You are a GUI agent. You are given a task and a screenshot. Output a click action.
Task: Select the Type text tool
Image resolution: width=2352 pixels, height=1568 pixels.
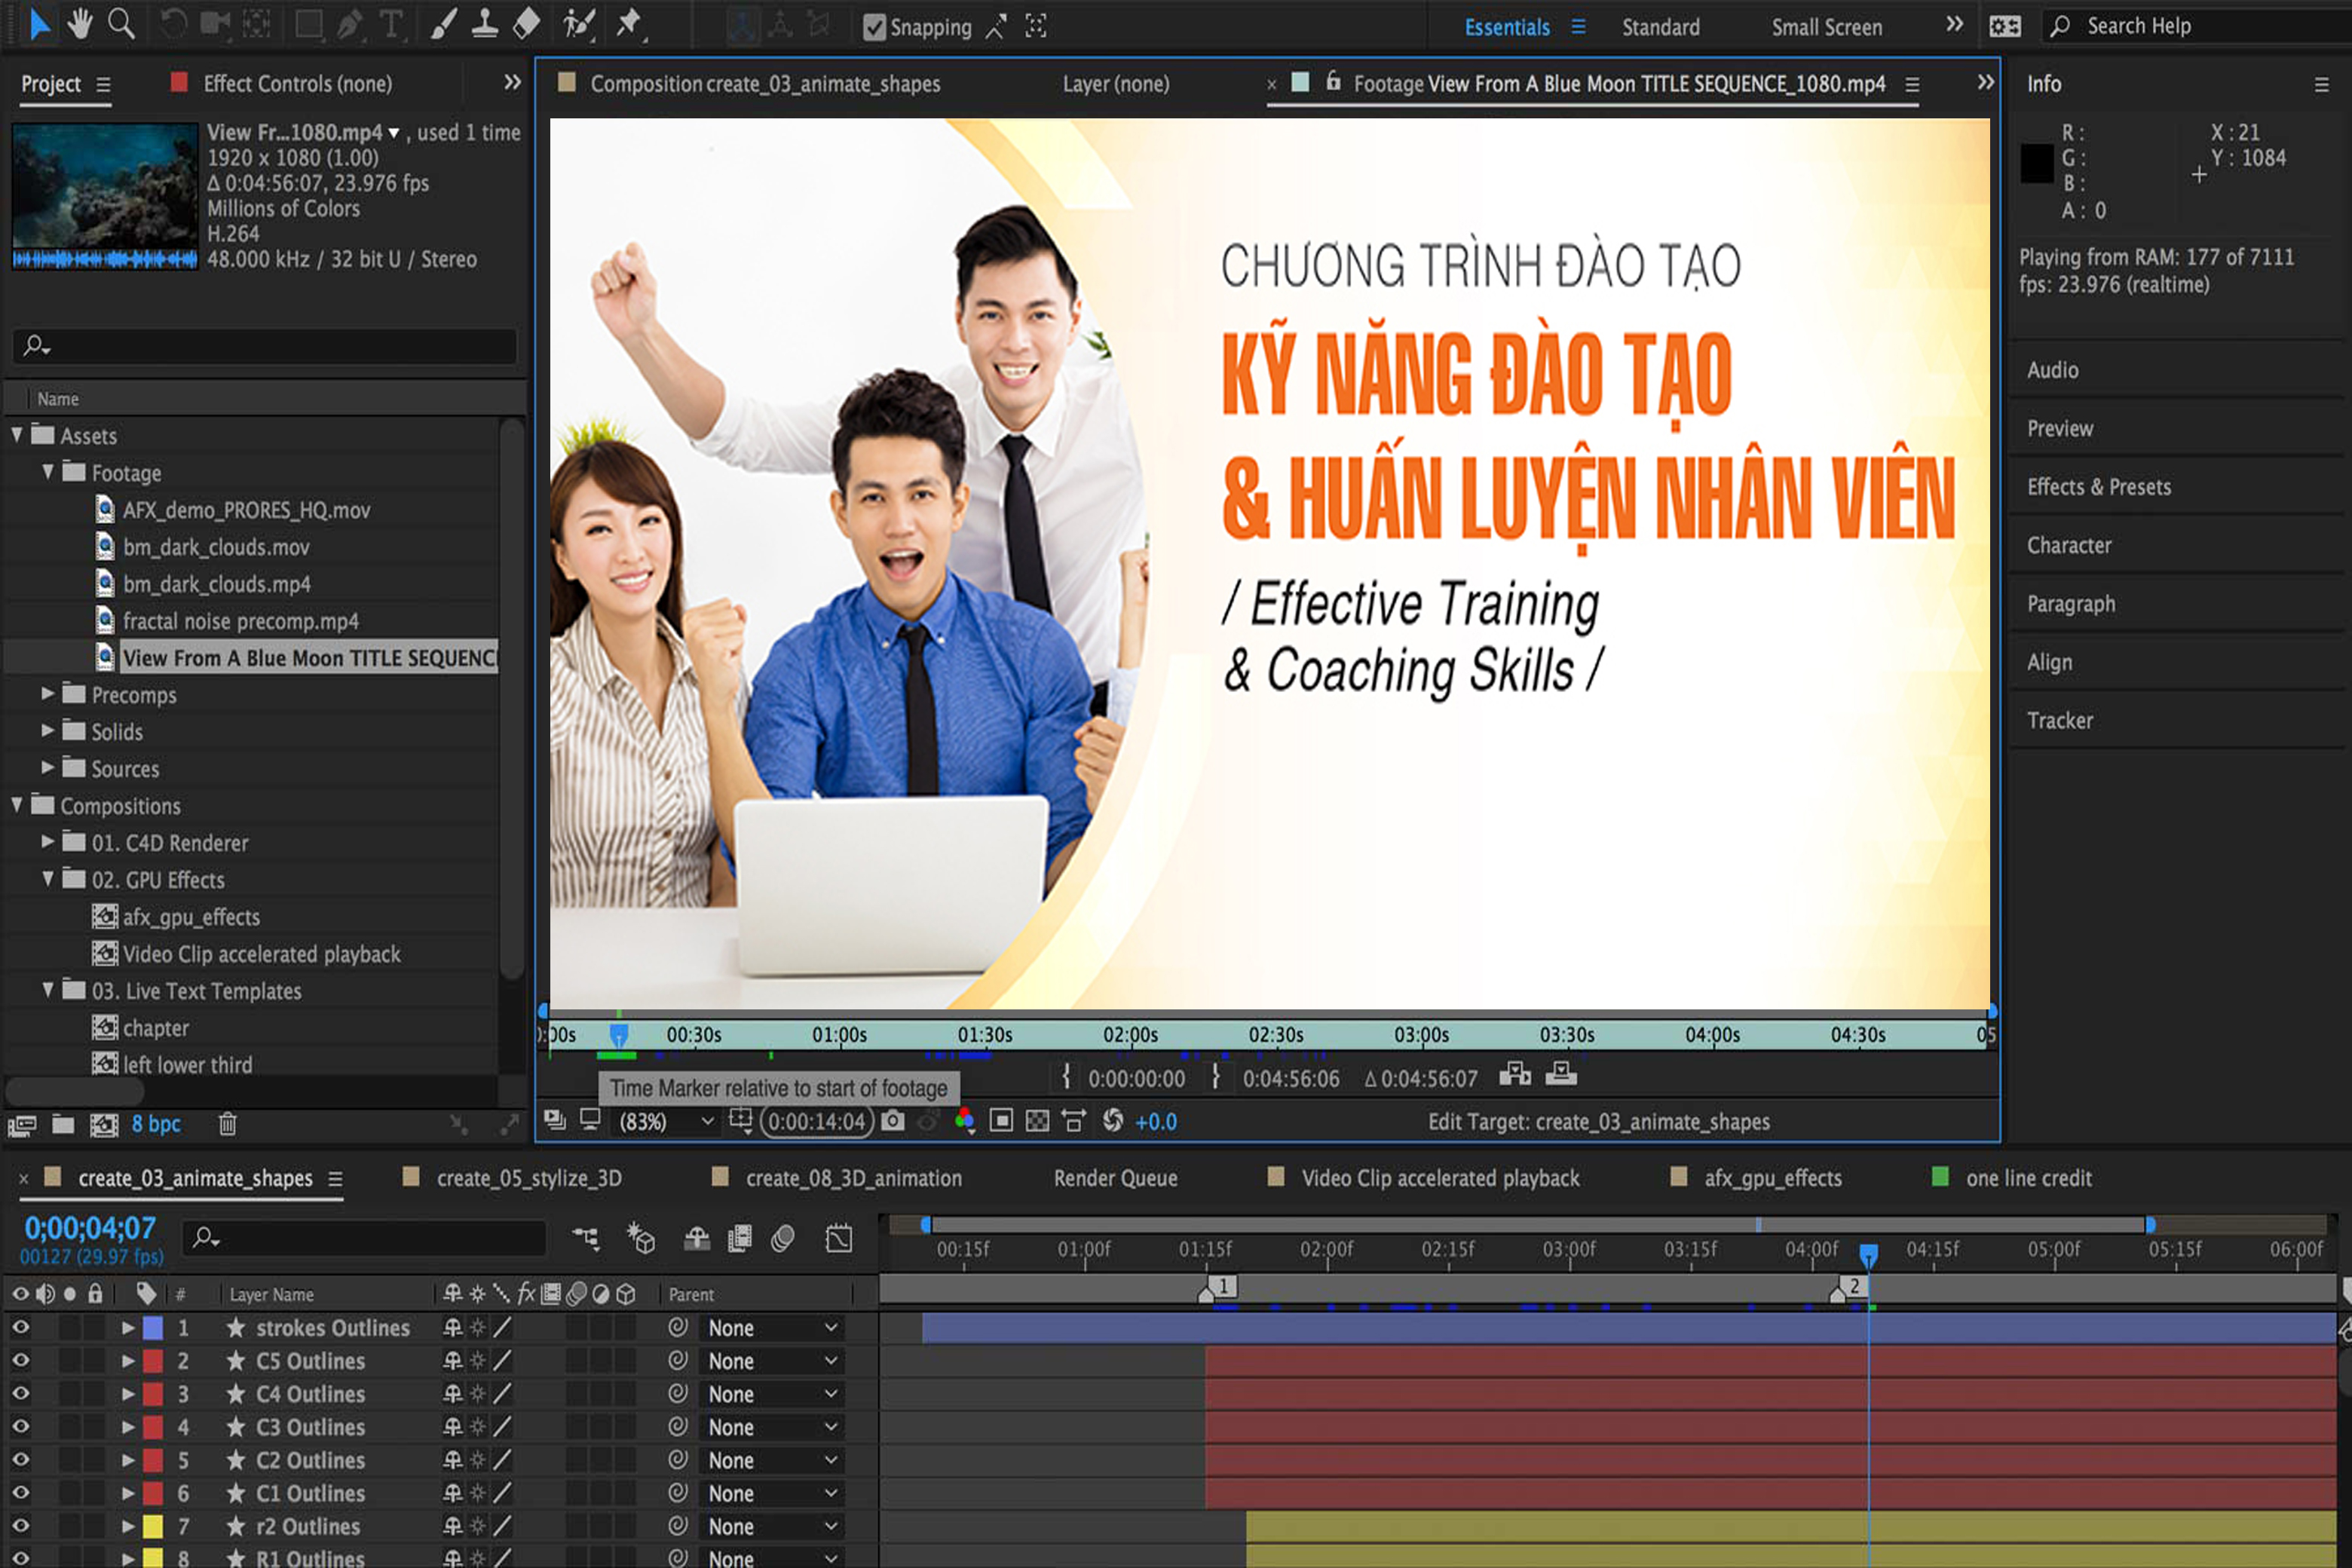[x=391, y=24]
